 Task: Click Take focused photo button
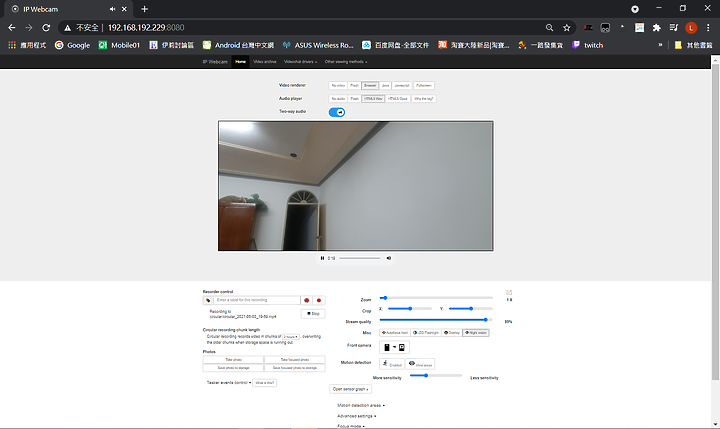pos(294,360)
